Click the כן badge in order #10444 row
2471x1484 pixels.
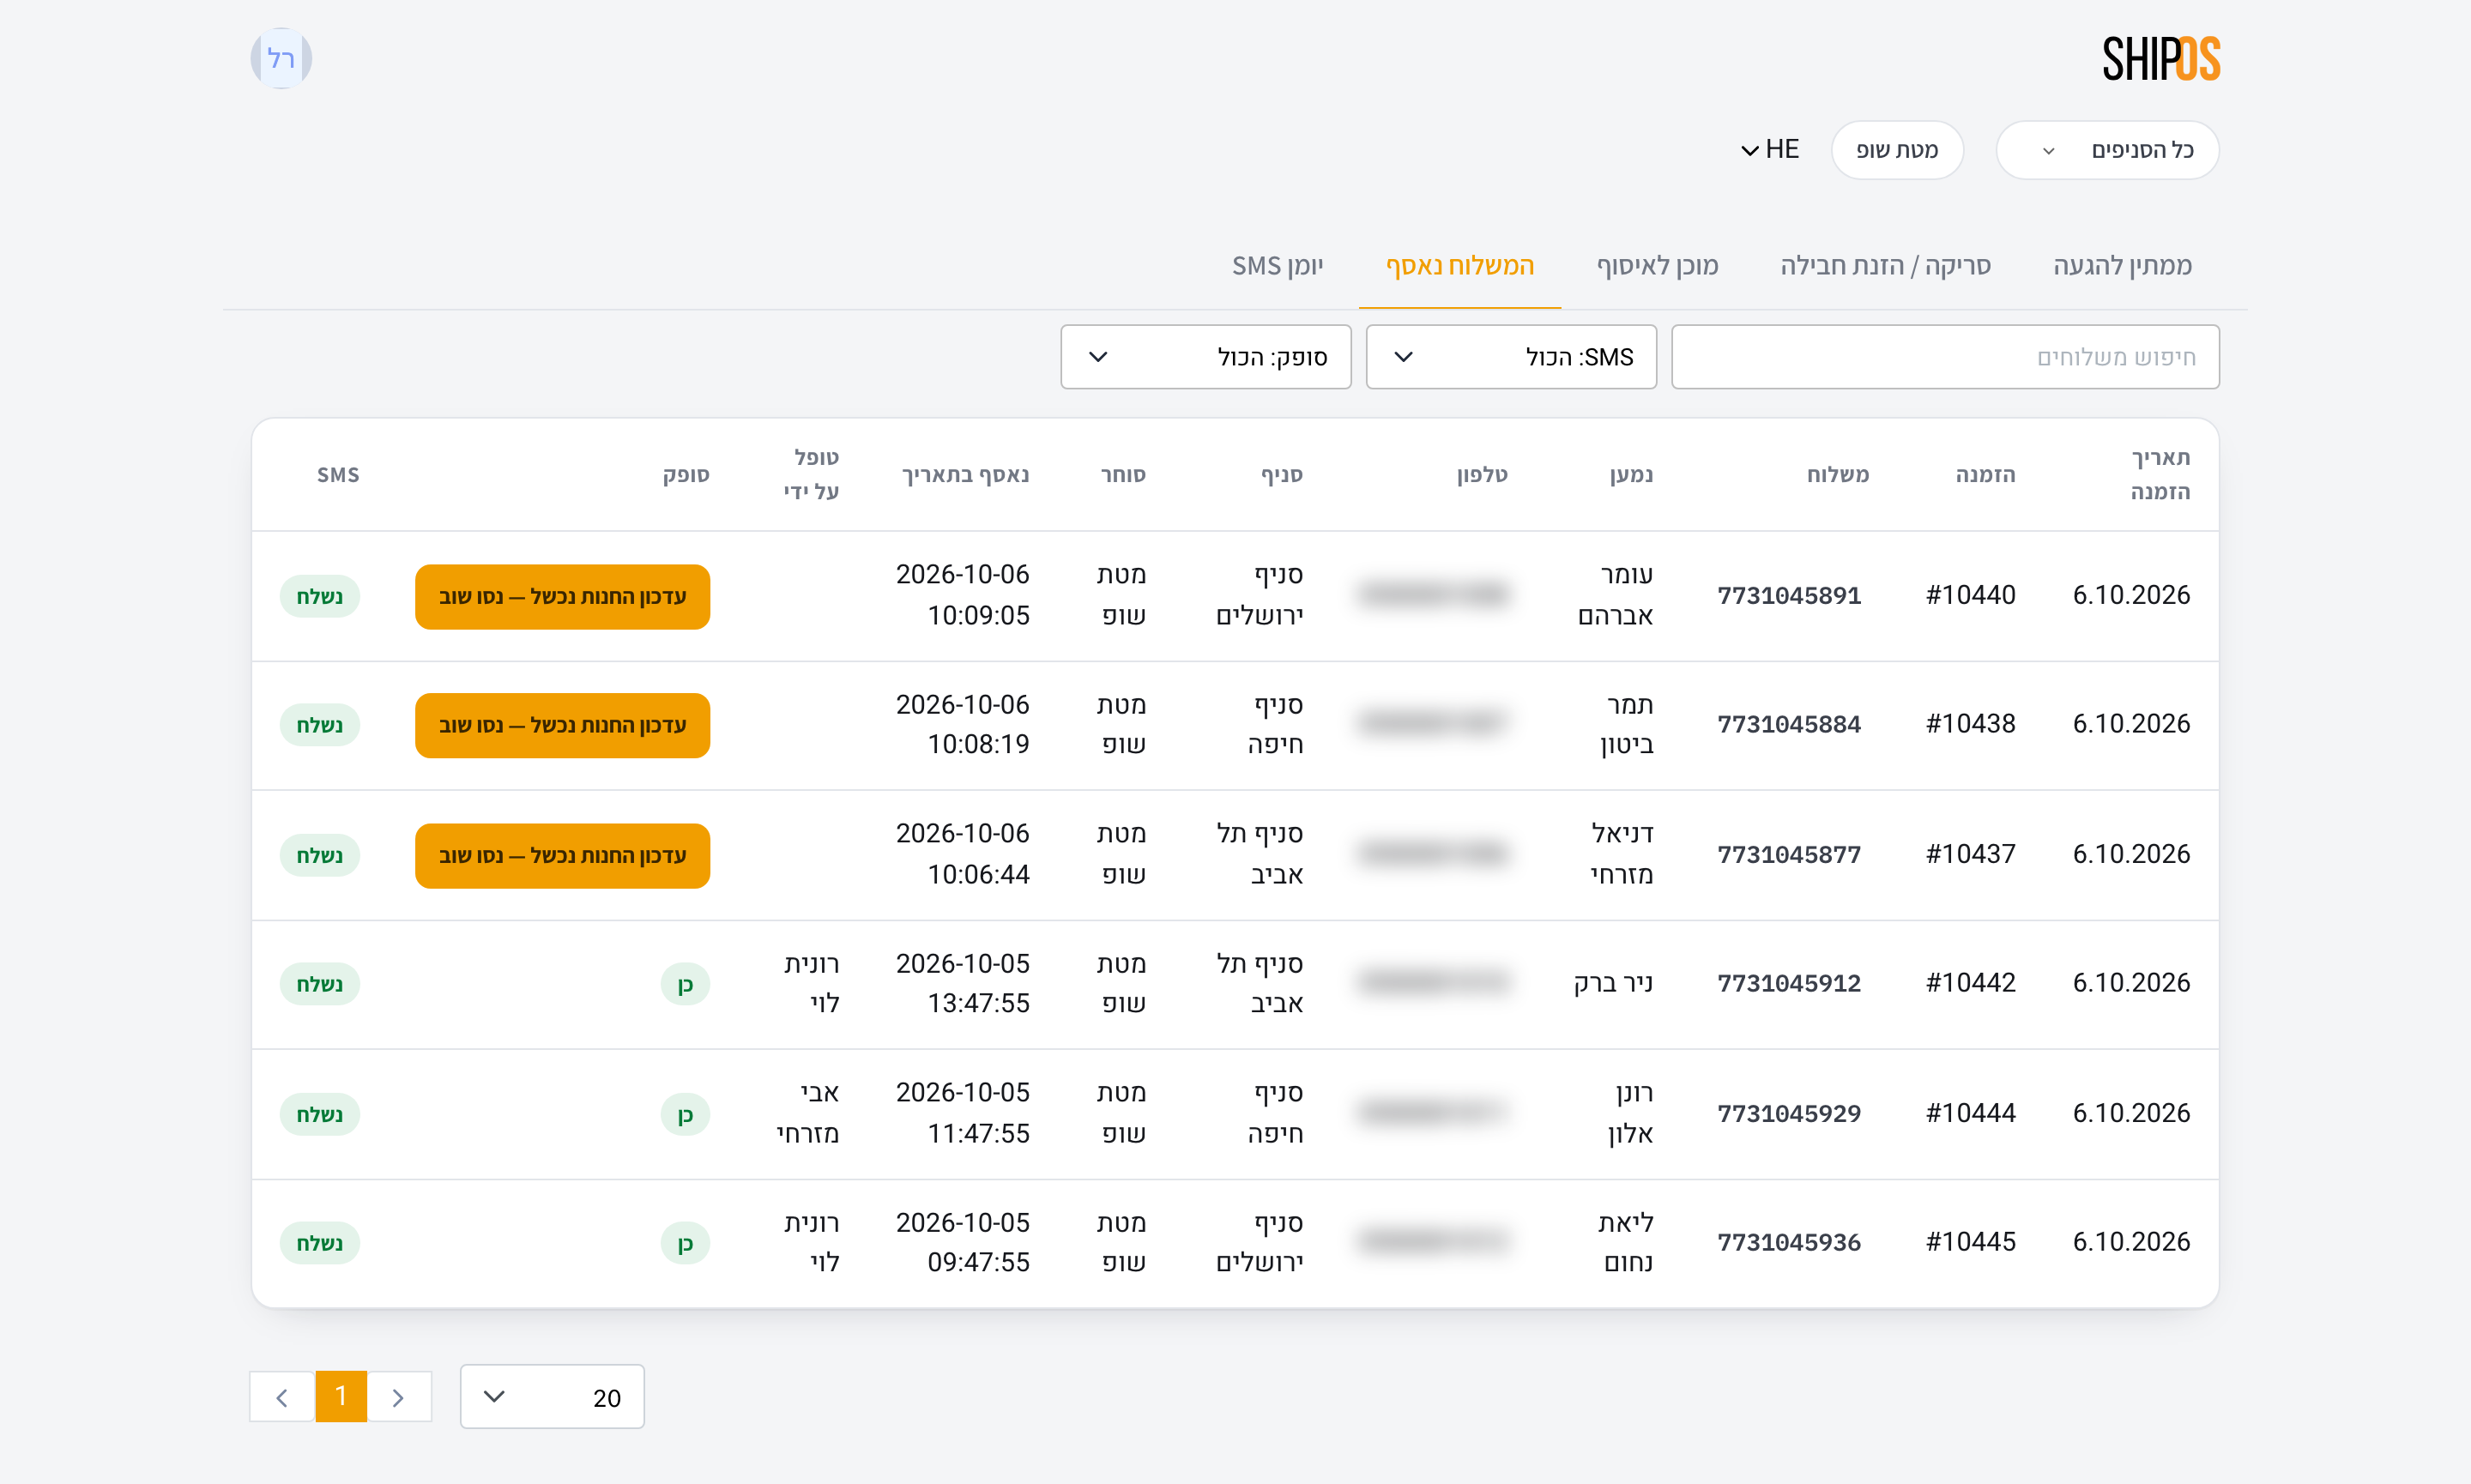pyautogui.click(x=685, y=1114)
